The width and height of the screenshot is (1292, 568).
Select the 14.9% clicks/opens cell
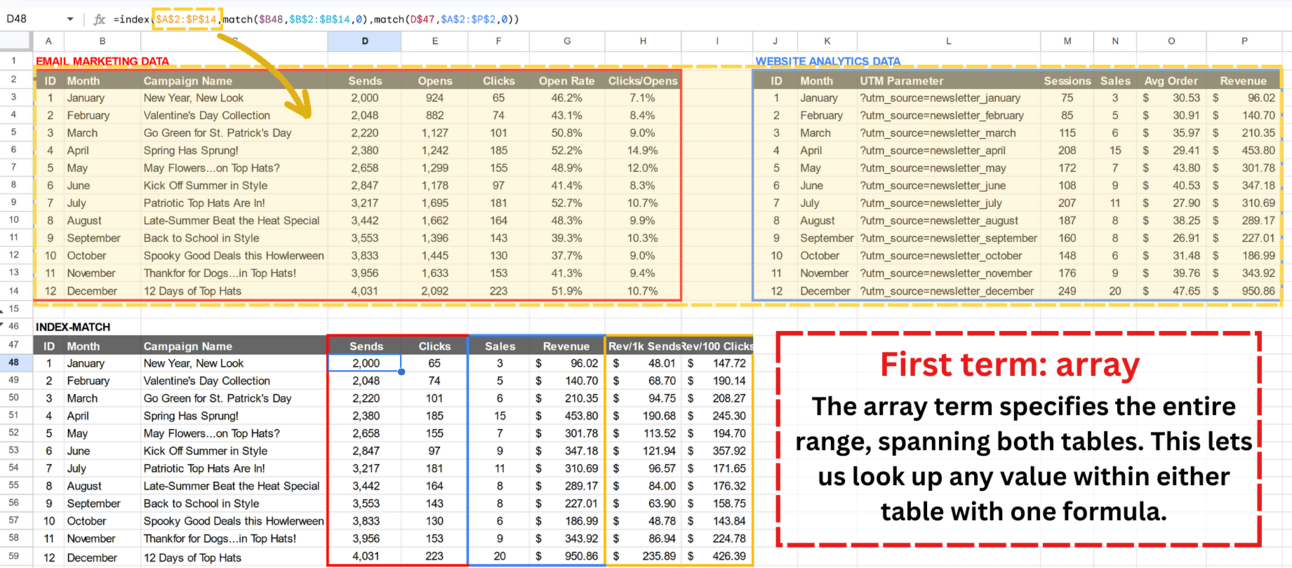[x=642, y=151]
